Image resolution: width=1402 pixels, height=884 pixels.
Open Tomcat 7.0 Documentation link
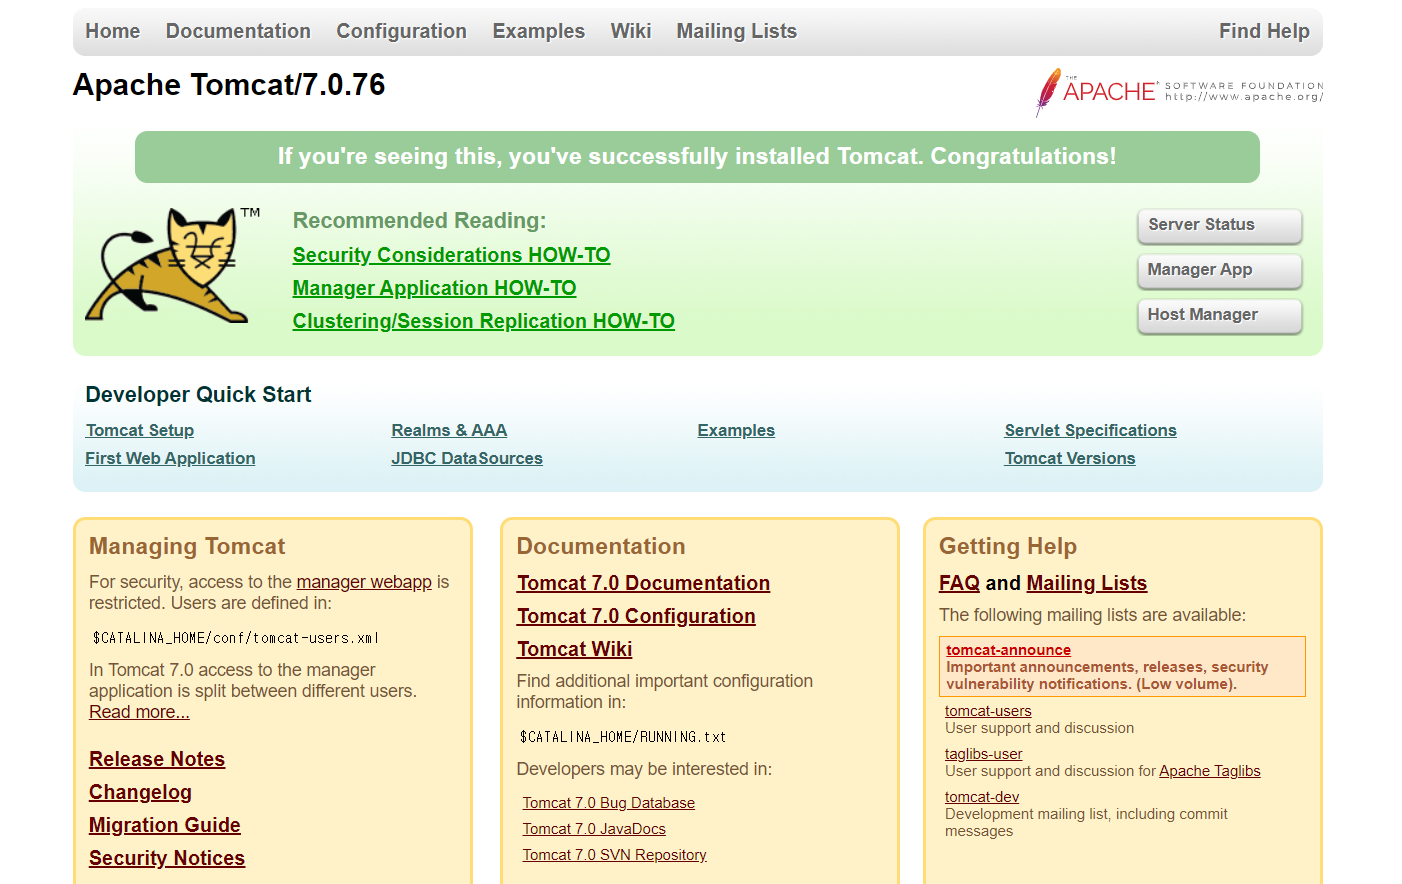tap(643, 583)
